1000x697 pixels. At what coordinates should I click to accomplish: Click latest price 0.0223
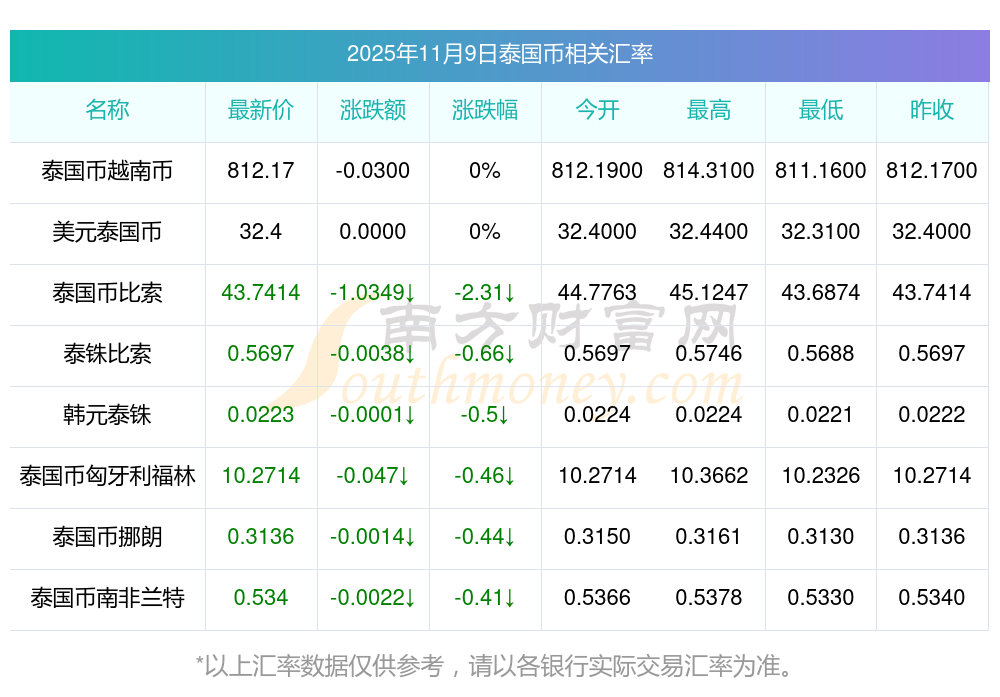pos(261,415)
